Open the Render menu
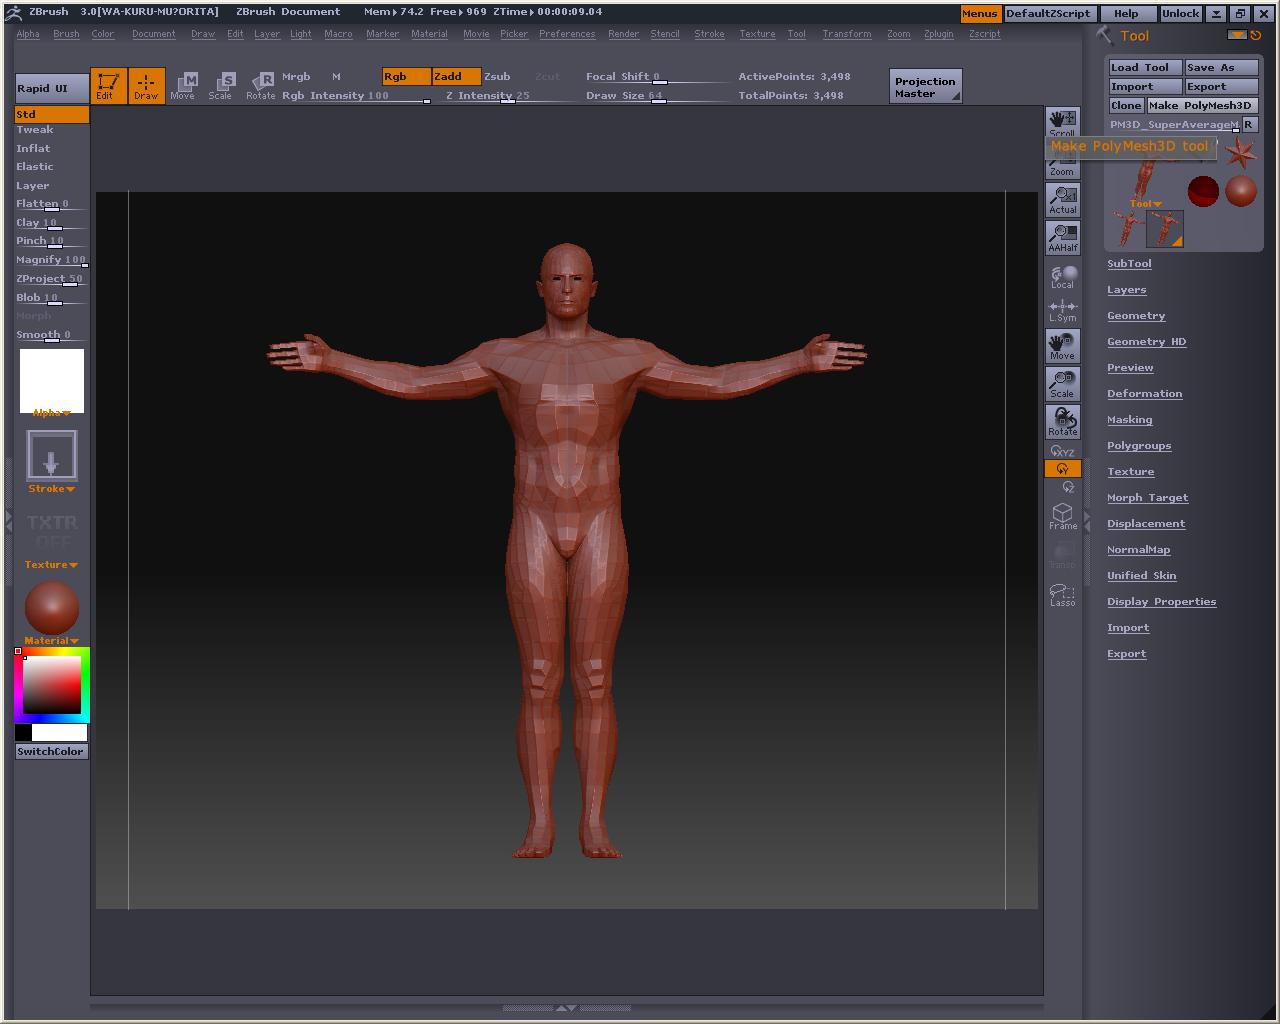 623,34
